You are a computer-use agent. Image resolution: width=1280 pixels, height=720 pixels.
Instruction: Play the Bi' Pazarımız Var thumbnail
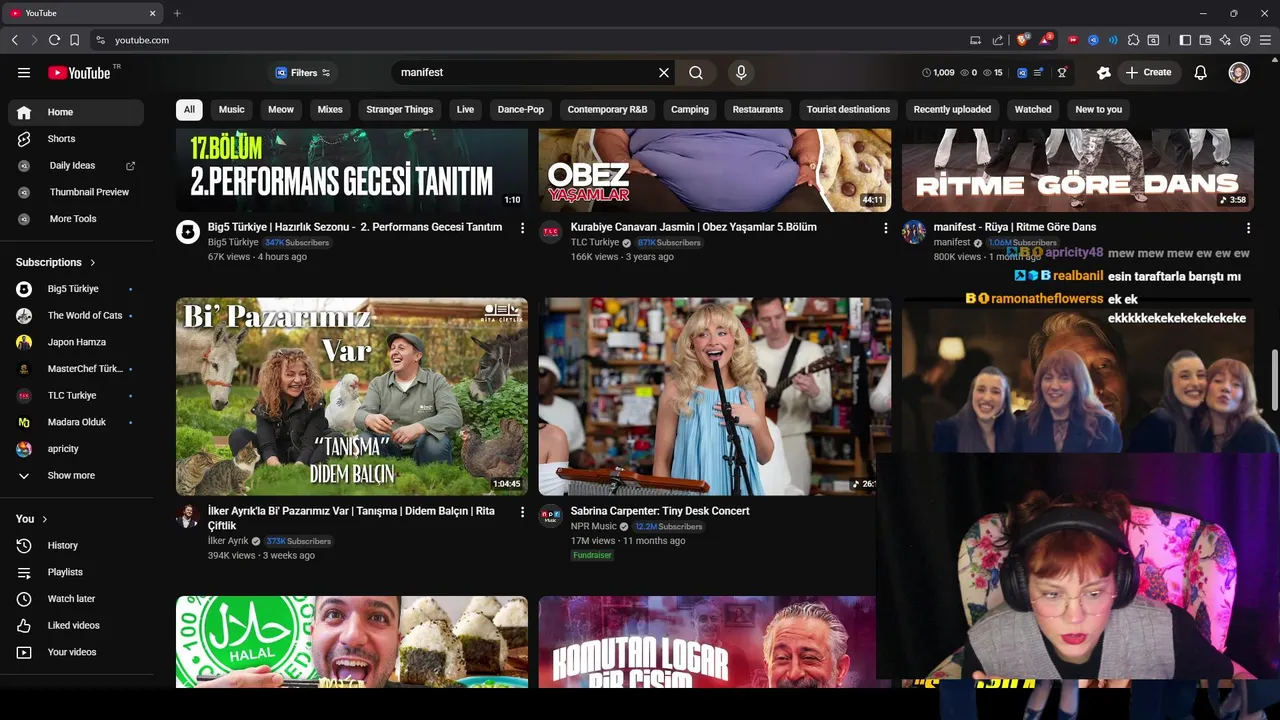(x=352, y=396)
